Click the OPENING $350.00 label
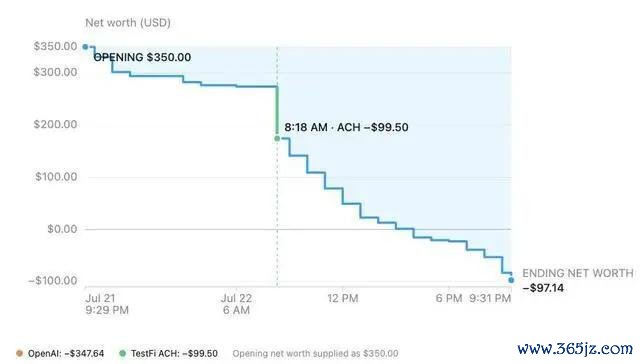The height and width of the screenshot is (364, 640). point(142,57)
